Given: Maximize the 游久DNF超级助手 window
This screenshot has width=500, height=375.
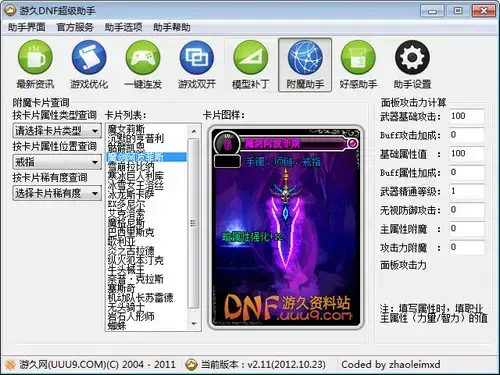Looking at the screenshot, I should [458, 11].
